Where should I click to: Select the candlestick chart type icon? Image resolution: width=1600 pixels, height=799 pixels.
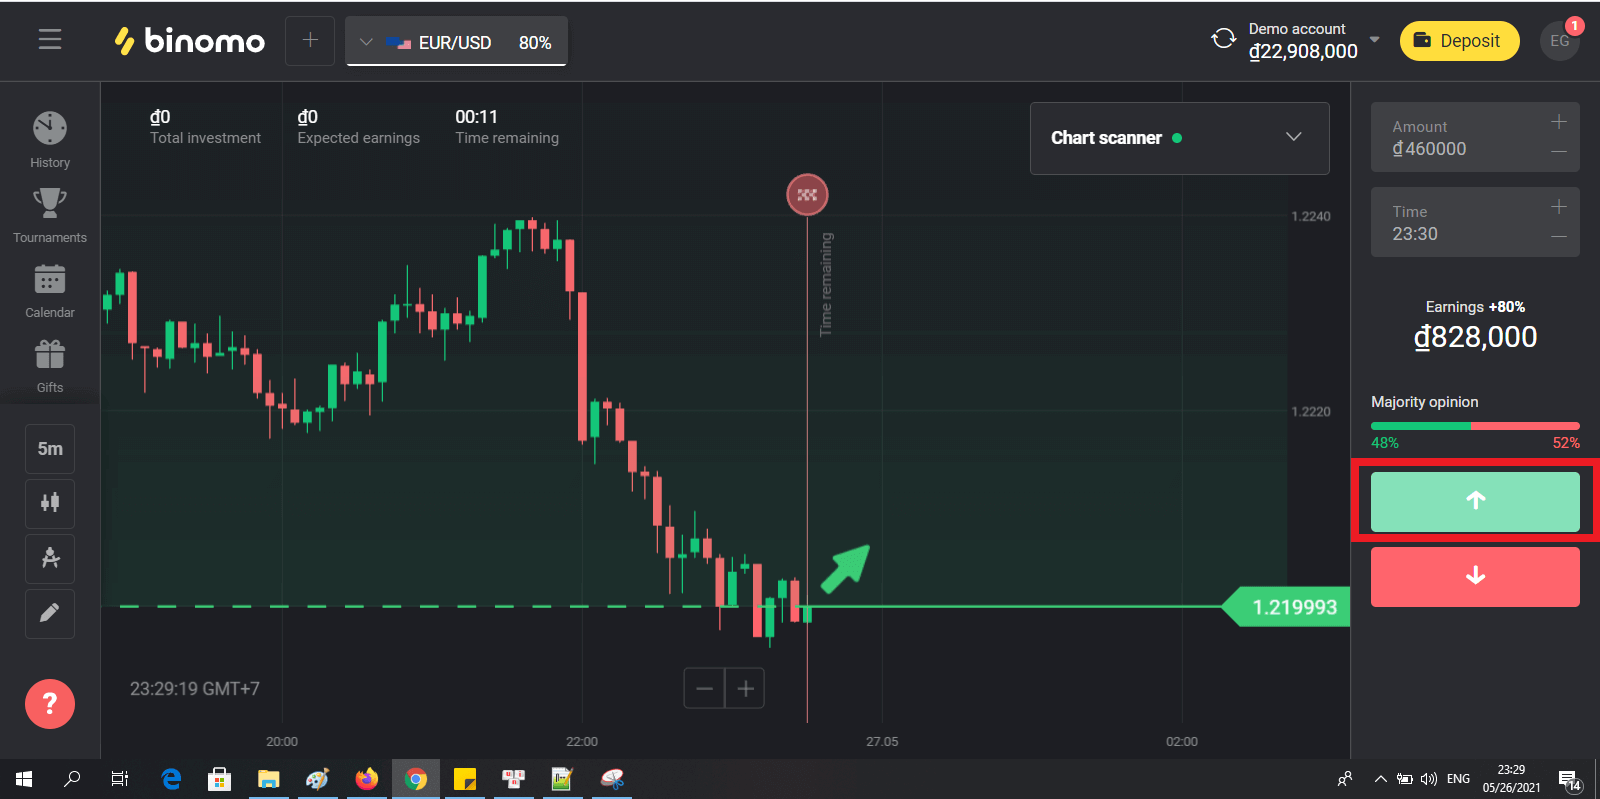tap(50, 503)
